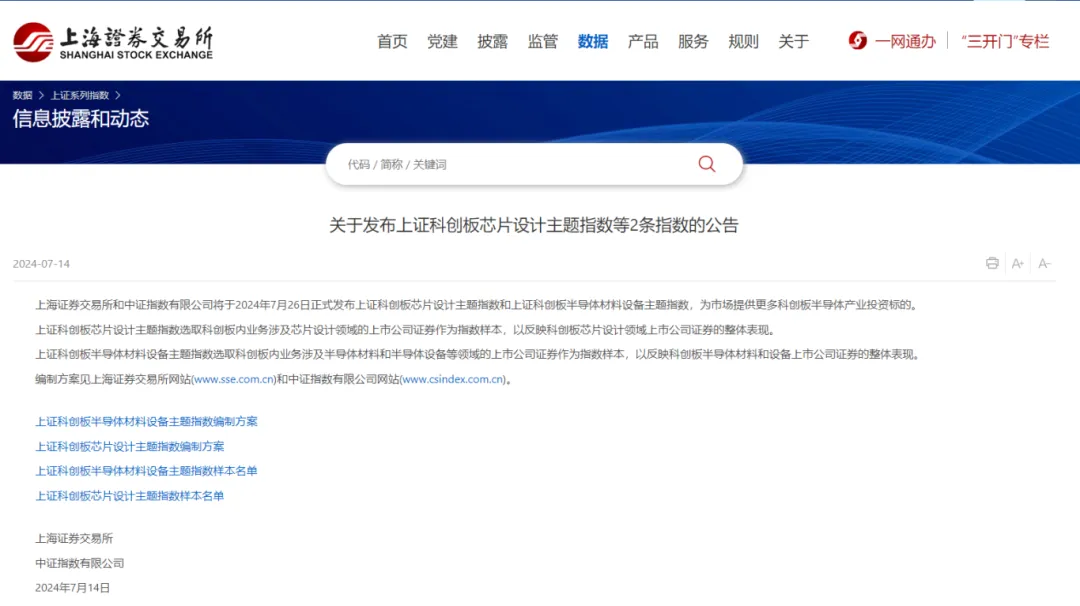Screen dimensions: 1080x606
Task: Click the 代码/简称/关键词 search input field
Action: (x=450, y=164)
